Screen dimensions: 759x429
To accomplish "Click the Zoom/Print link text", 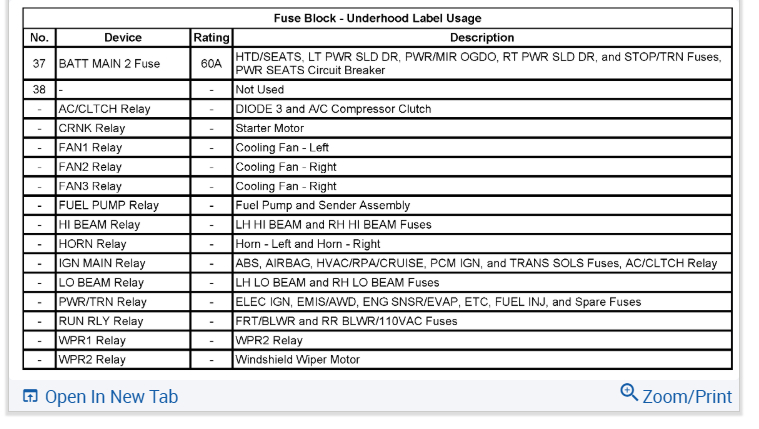I will pyautogui.click(x=687, y=397).
